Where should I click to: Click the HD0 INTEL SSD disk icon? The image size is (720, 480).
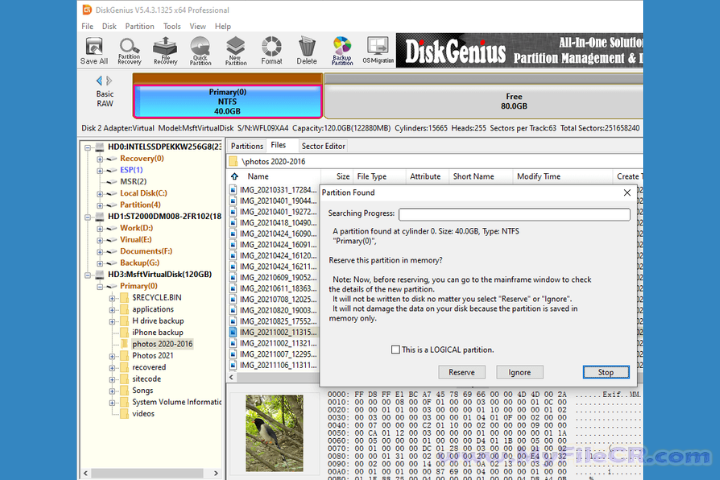[99, 147]
